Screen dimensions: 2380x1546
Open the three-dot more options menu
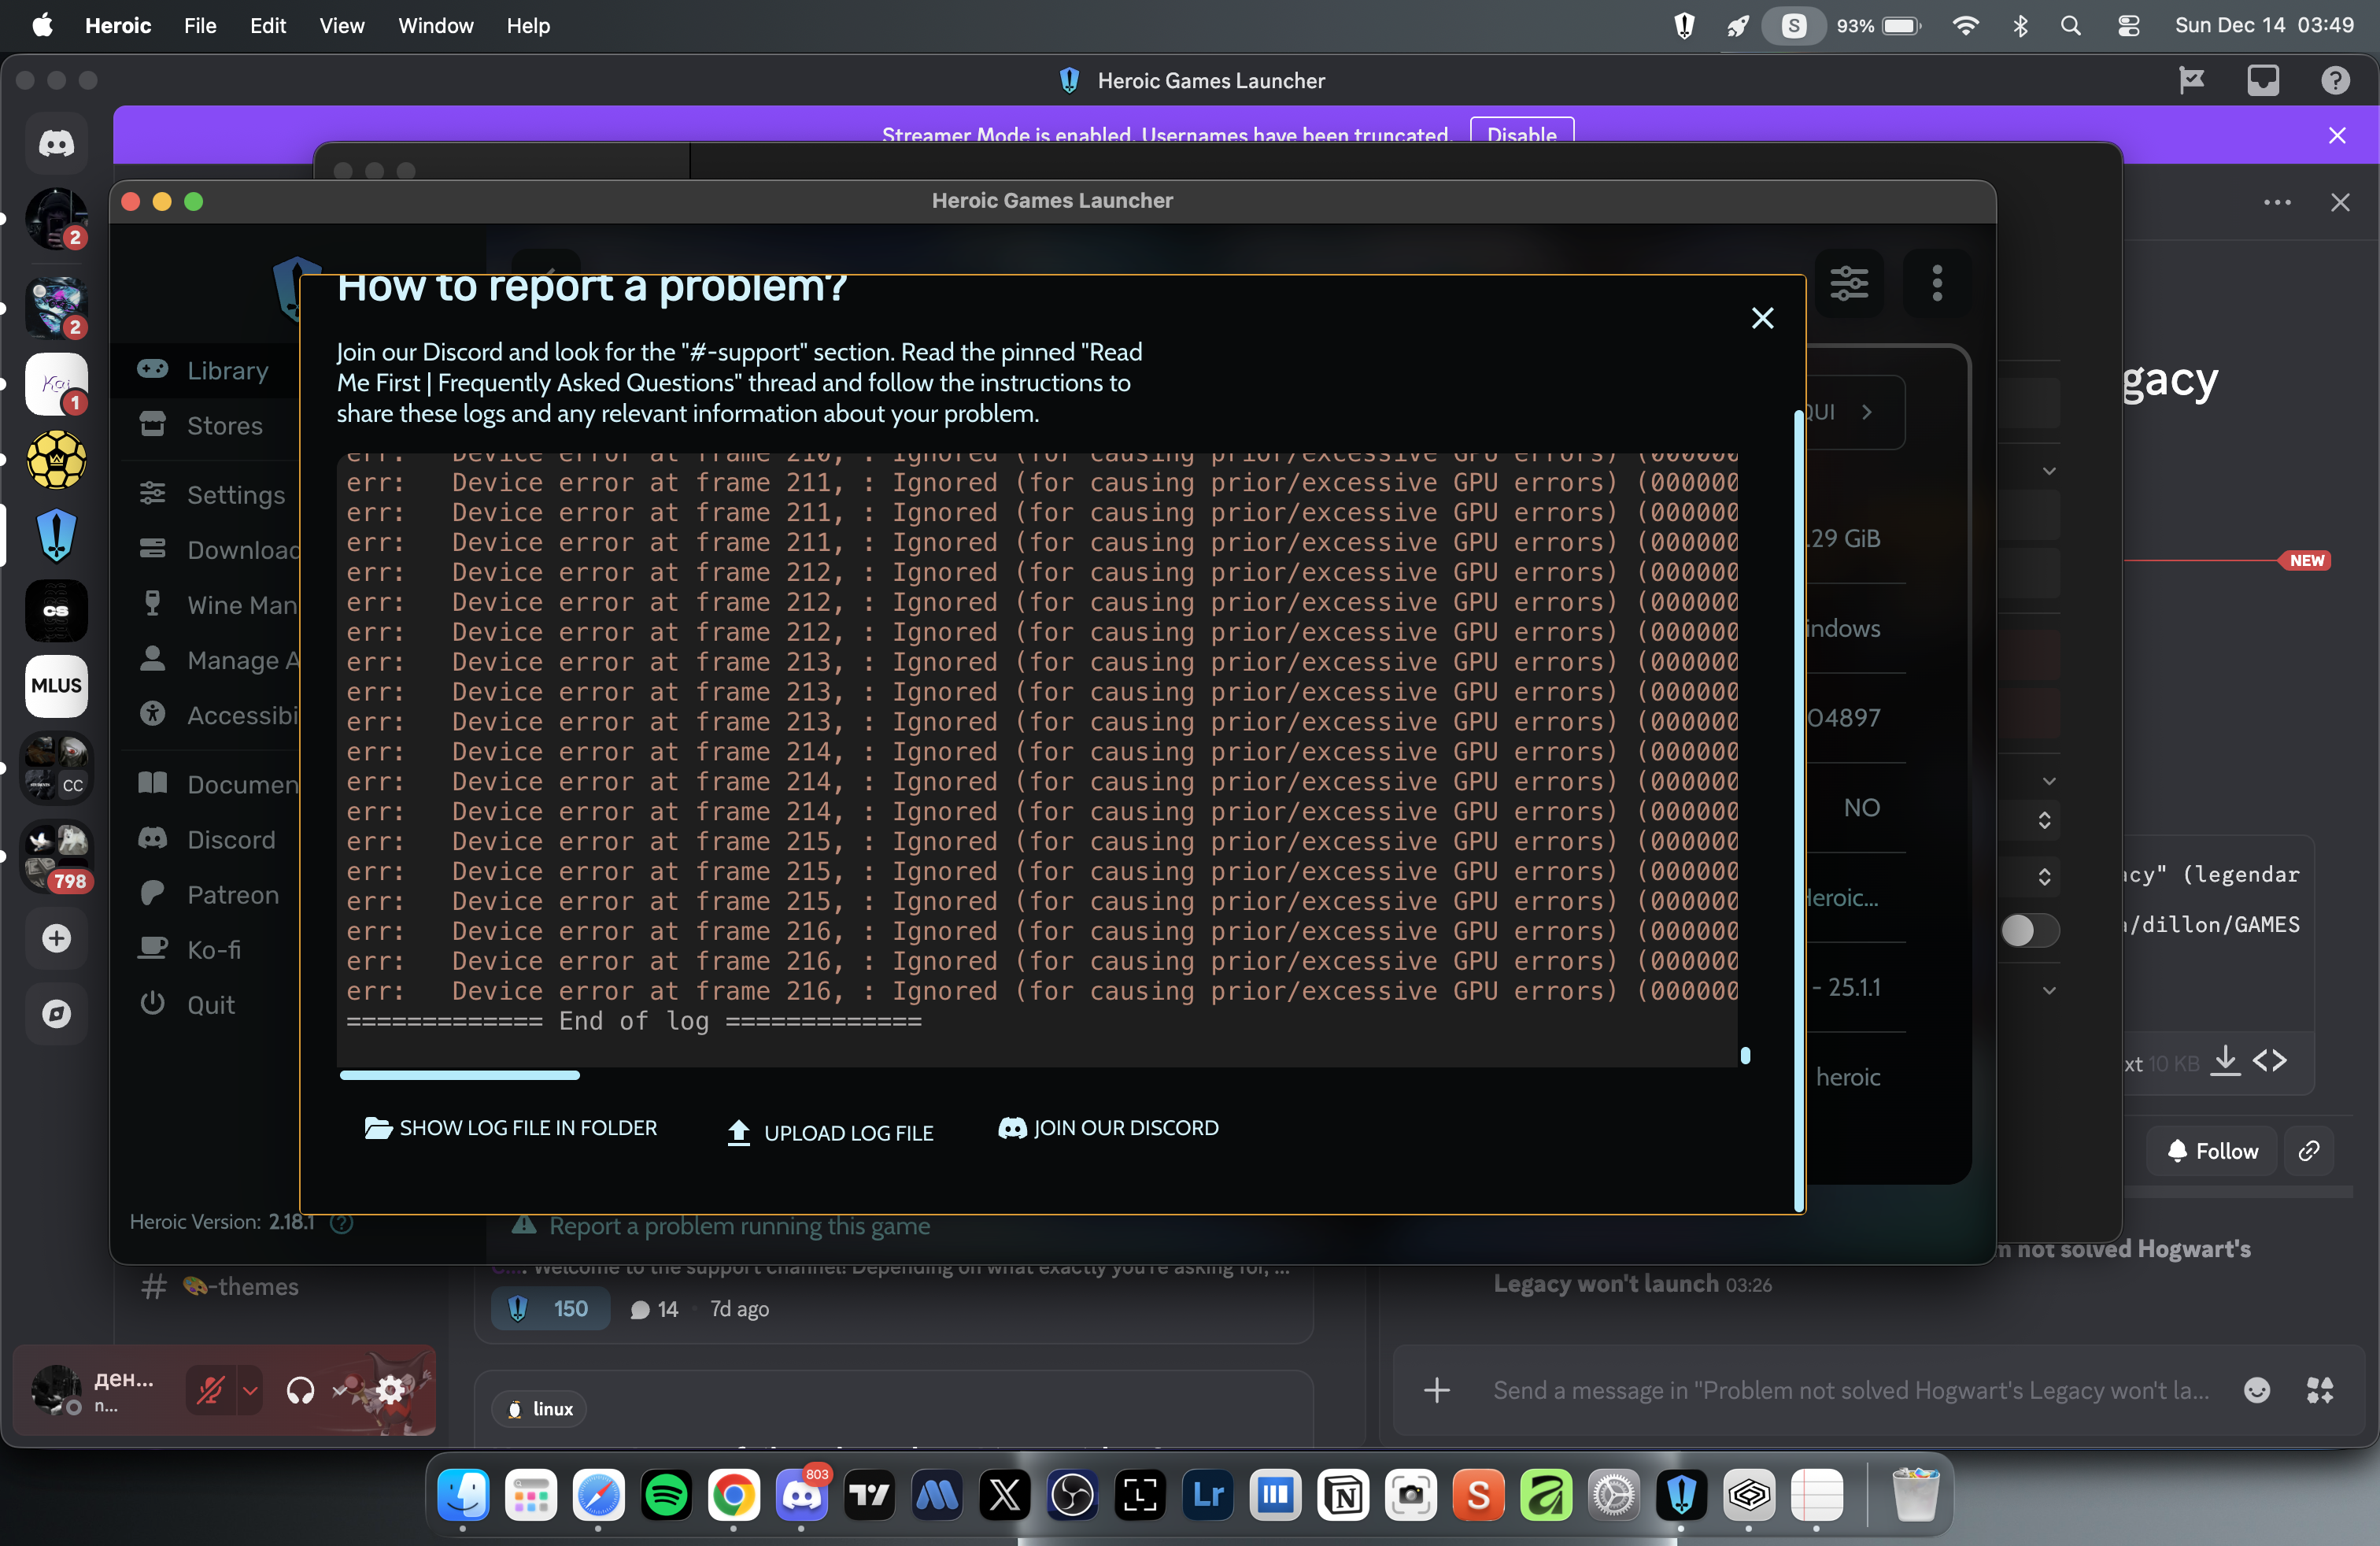click(x=1936, y=283)
